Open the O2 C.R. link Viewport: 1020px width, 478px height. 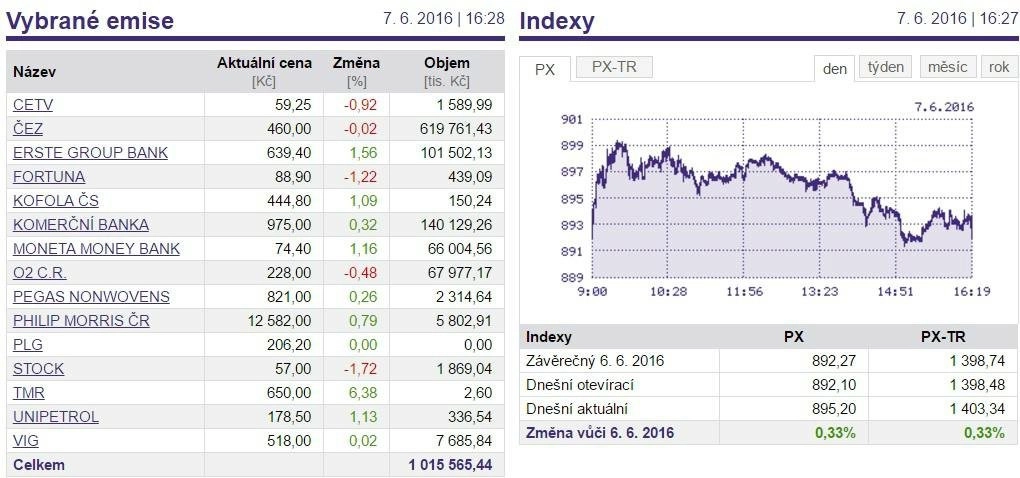point(40,273)
